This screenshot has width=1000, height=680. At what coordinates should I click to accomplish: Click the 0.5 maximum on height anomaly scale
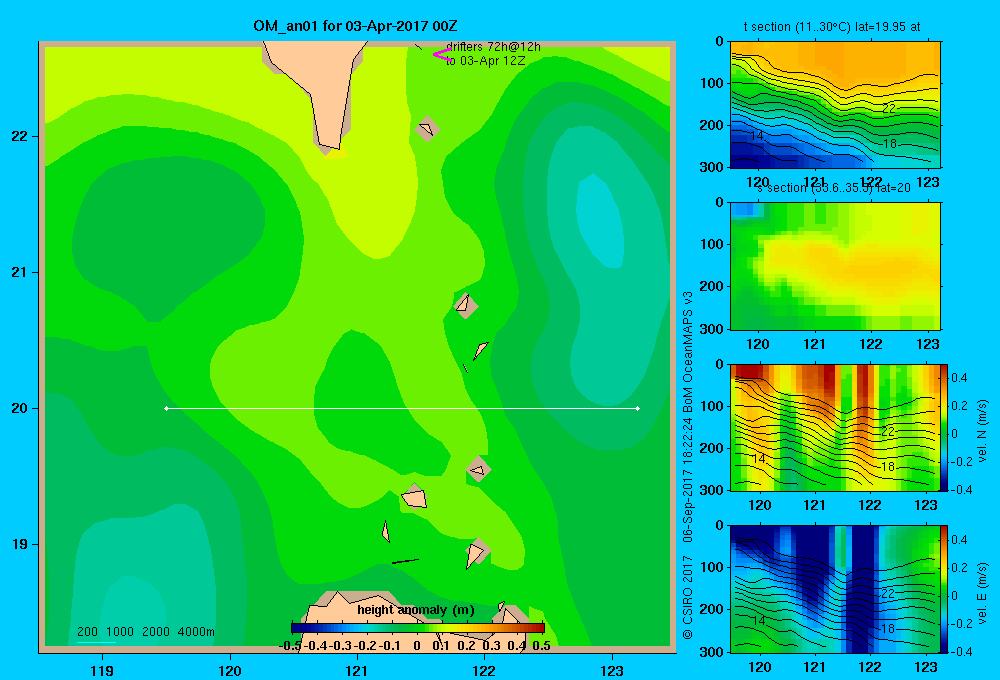coord(541,646)
